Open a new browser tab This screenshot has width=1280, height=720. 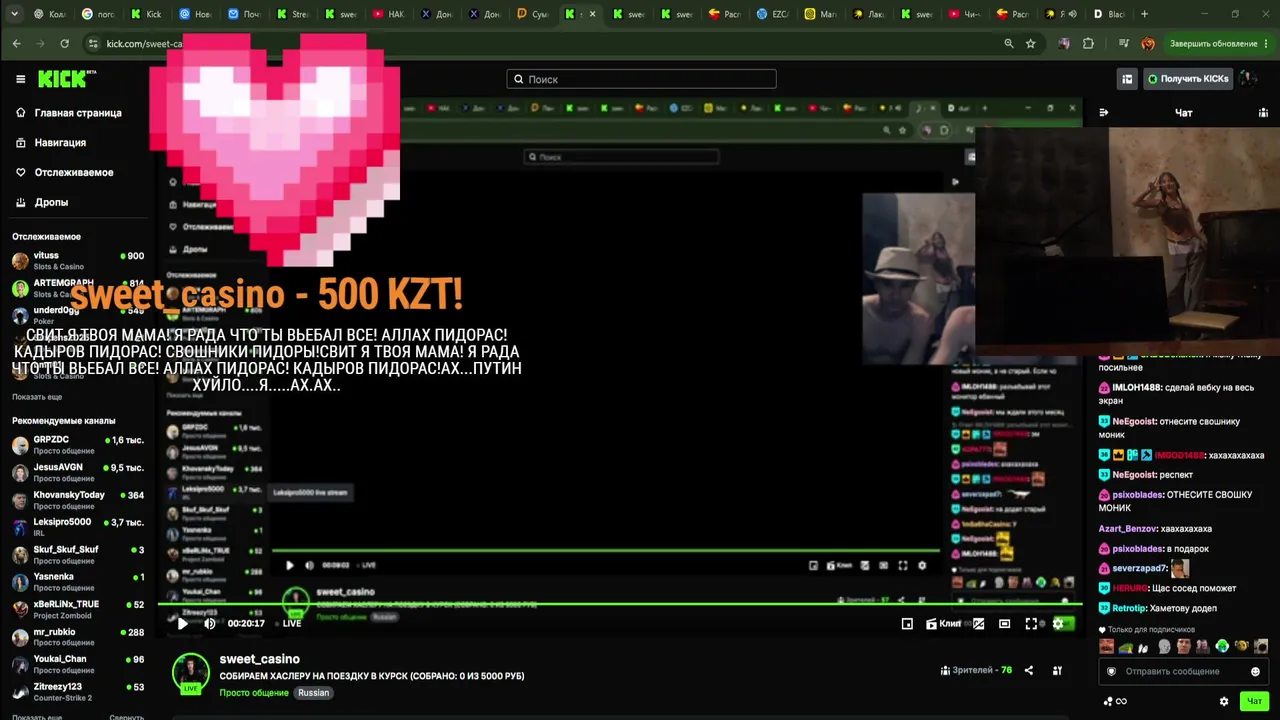[1145, 14]
